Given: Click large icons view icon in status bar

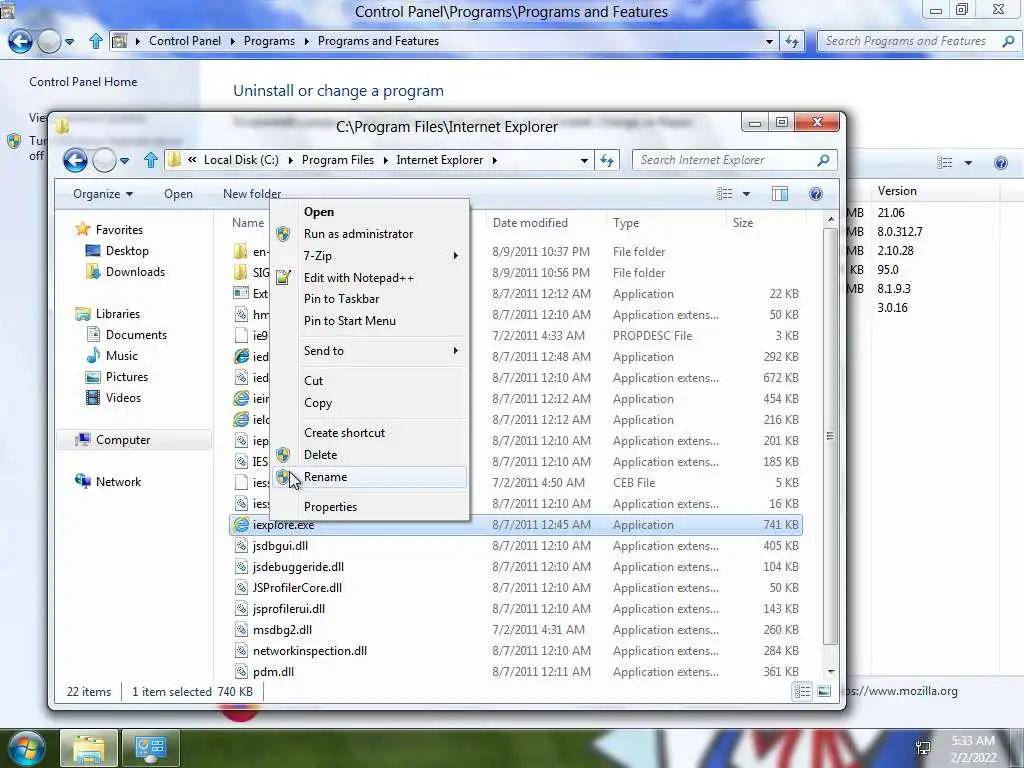Looking at the screenshot, I should tap(824, 691).
